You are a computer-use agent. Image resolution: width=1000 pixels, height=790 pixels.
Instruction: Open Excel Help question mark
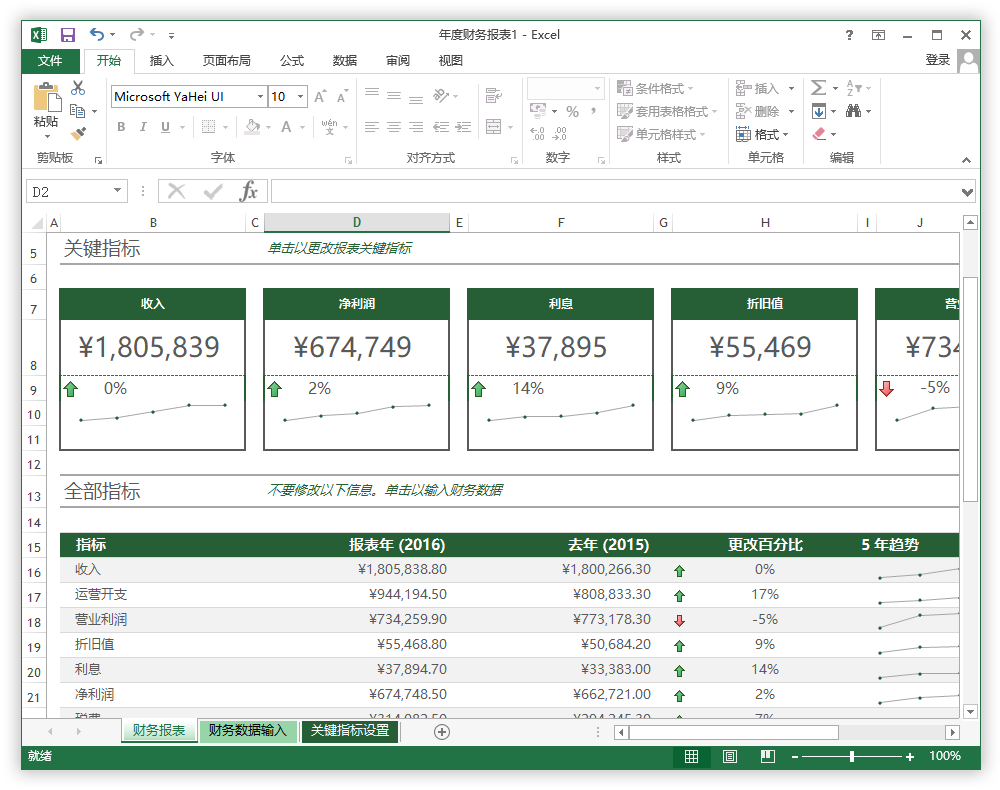[x=849, y=35]
